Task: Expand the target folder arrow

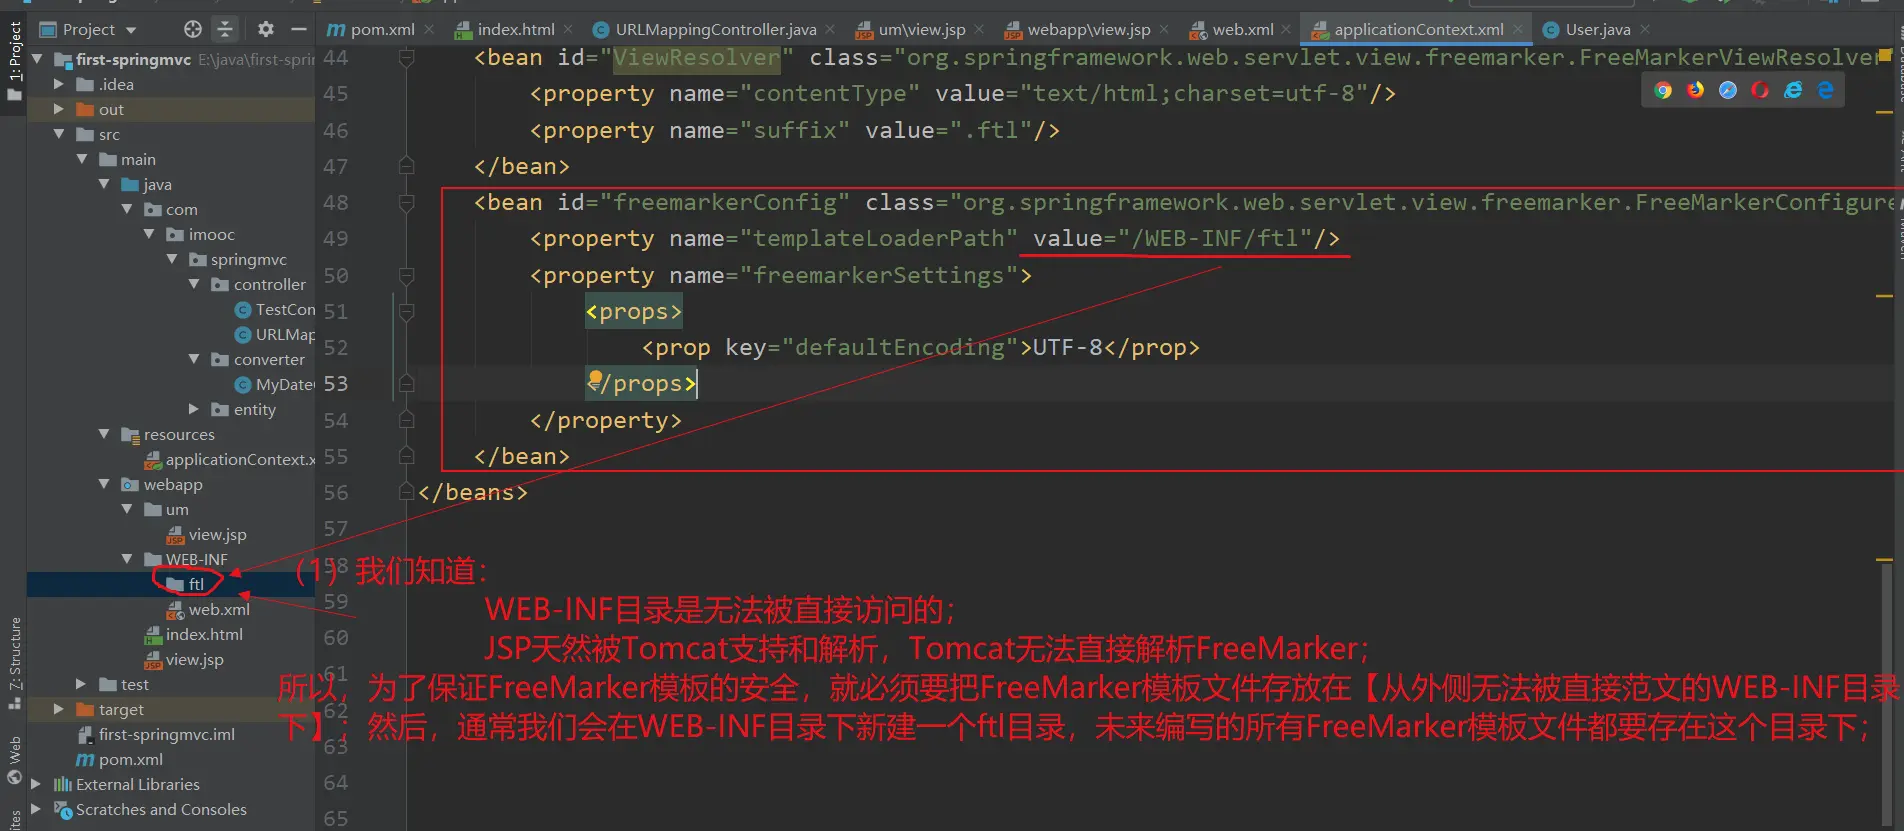Action: [x=59, y=709]
